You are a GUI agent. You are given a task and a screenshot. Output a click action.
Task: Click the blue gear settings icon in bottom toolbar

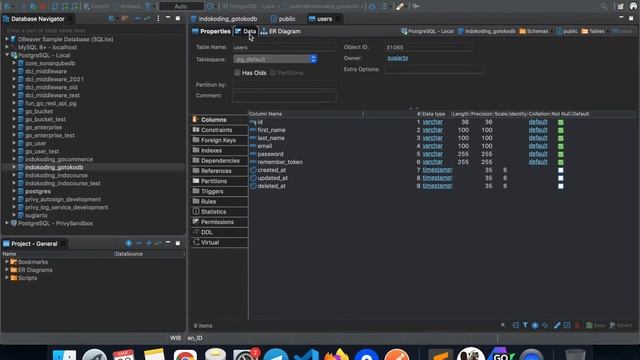pyautogui.click(x=535, y=325)
